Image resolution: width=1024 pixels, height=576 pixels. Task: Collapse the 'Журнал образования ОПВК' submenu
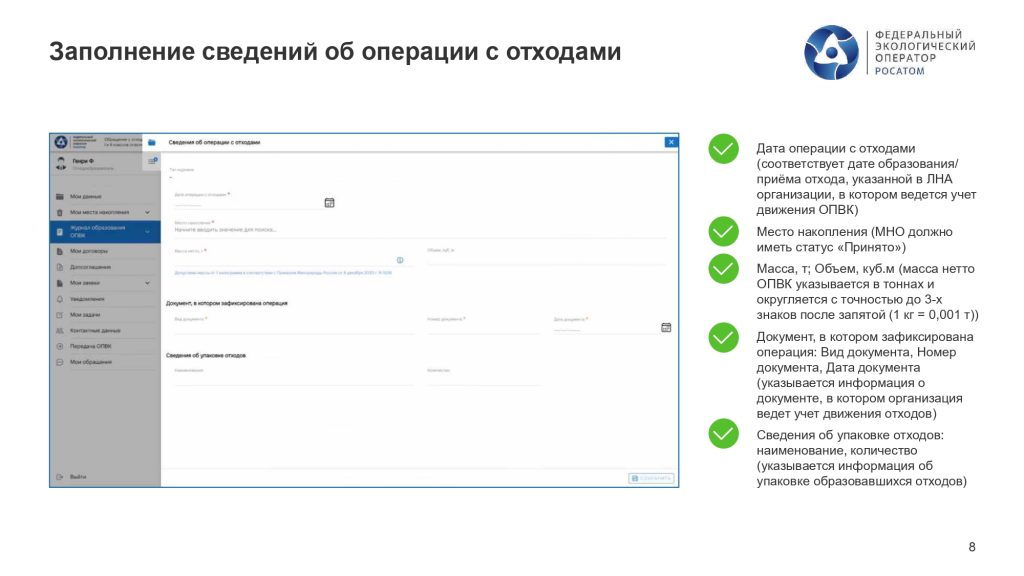(x=148, y=232)
